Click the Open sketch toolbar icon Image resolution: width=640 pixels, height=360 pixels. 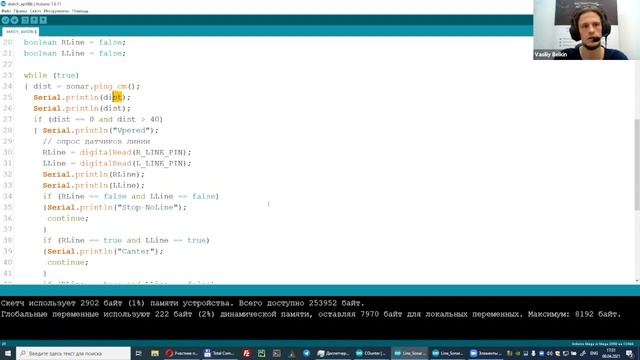(x=34, y=20)
